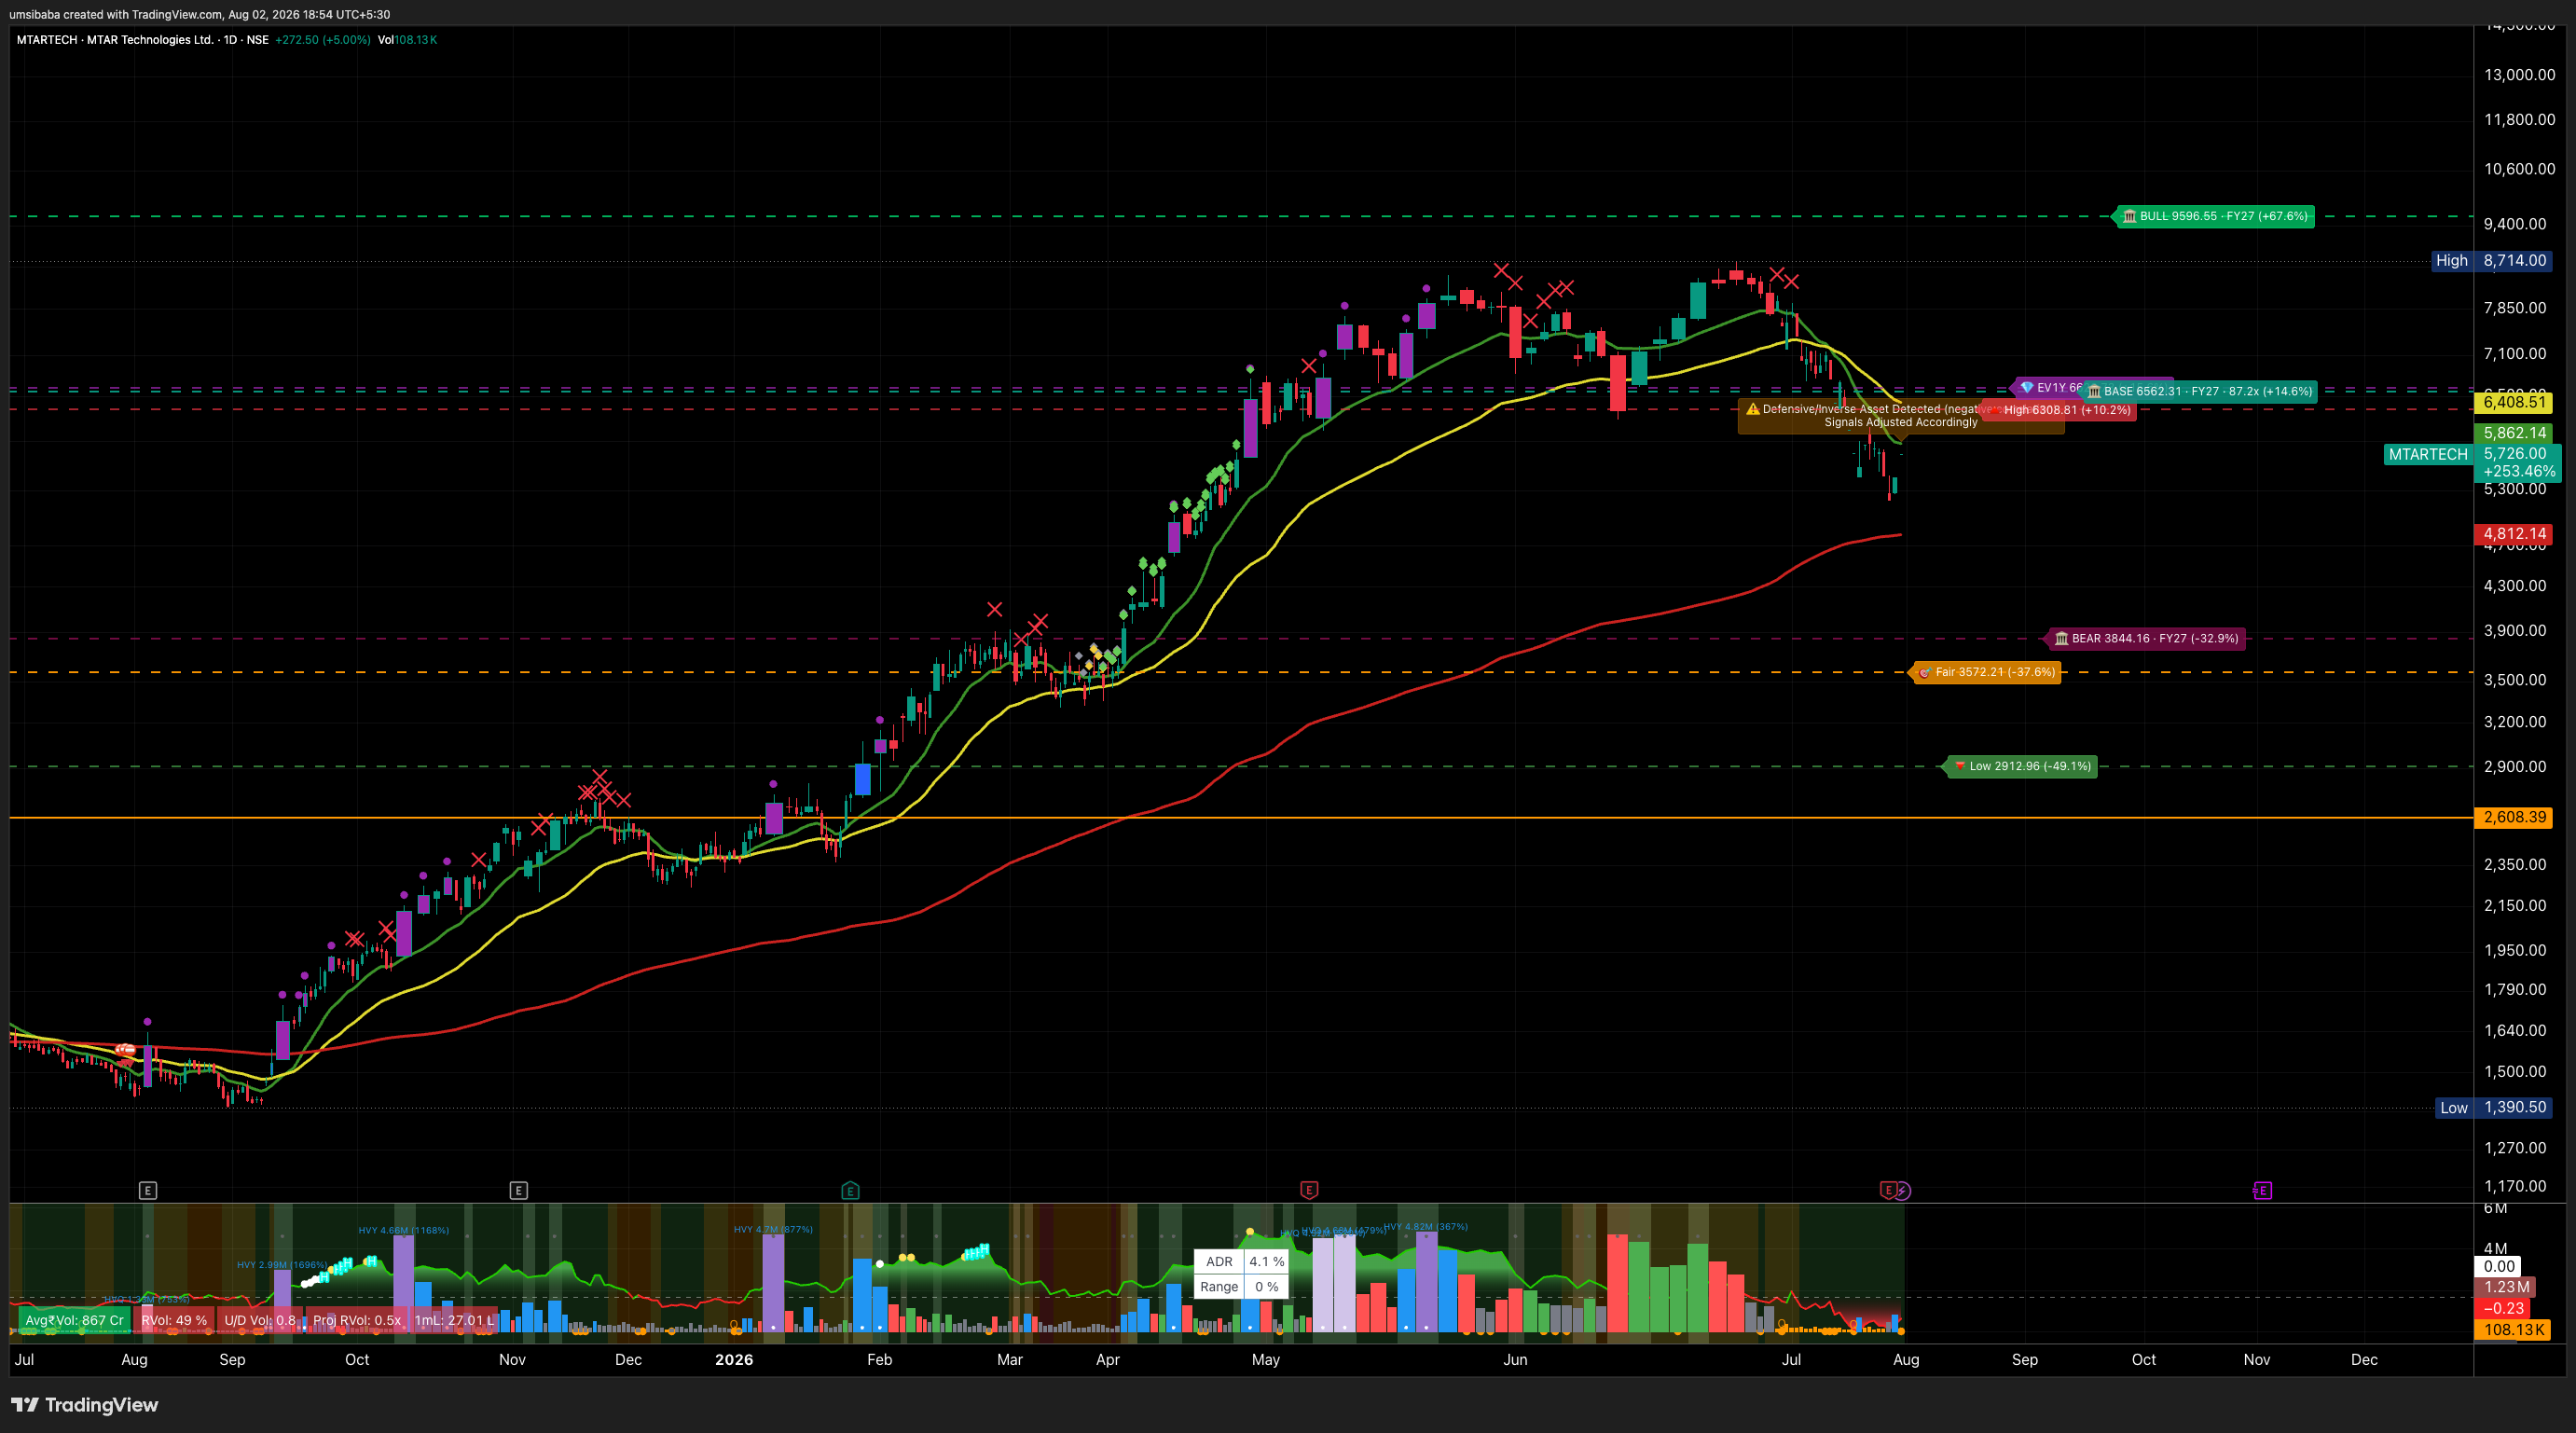Viewport: 2576px width, 1433px height.
Task: Click the 1,640.00 price axis value
Action: 2515,1031
